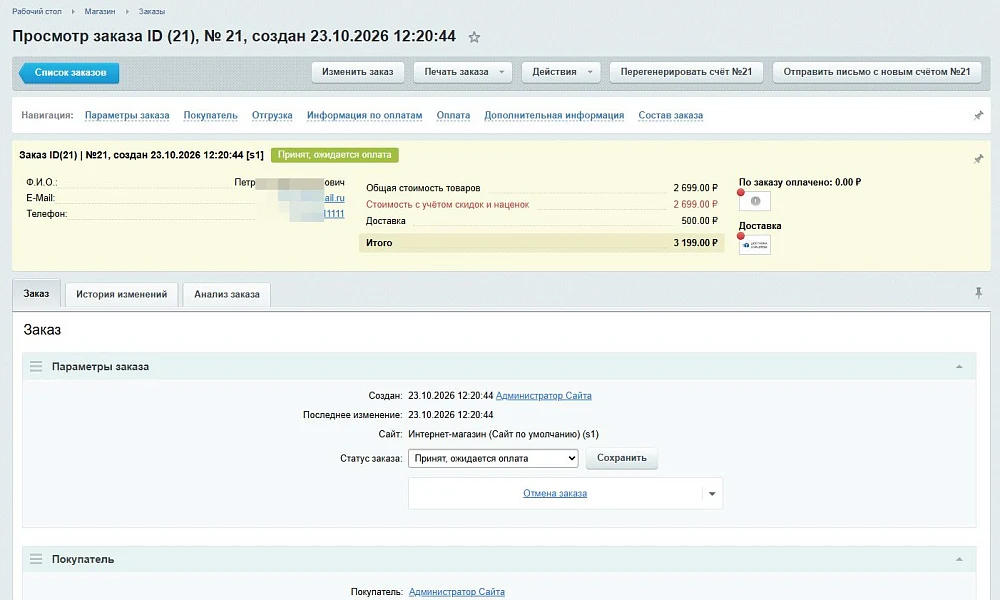
Task: Jump to Оплата in navigation
Action: 453,115
